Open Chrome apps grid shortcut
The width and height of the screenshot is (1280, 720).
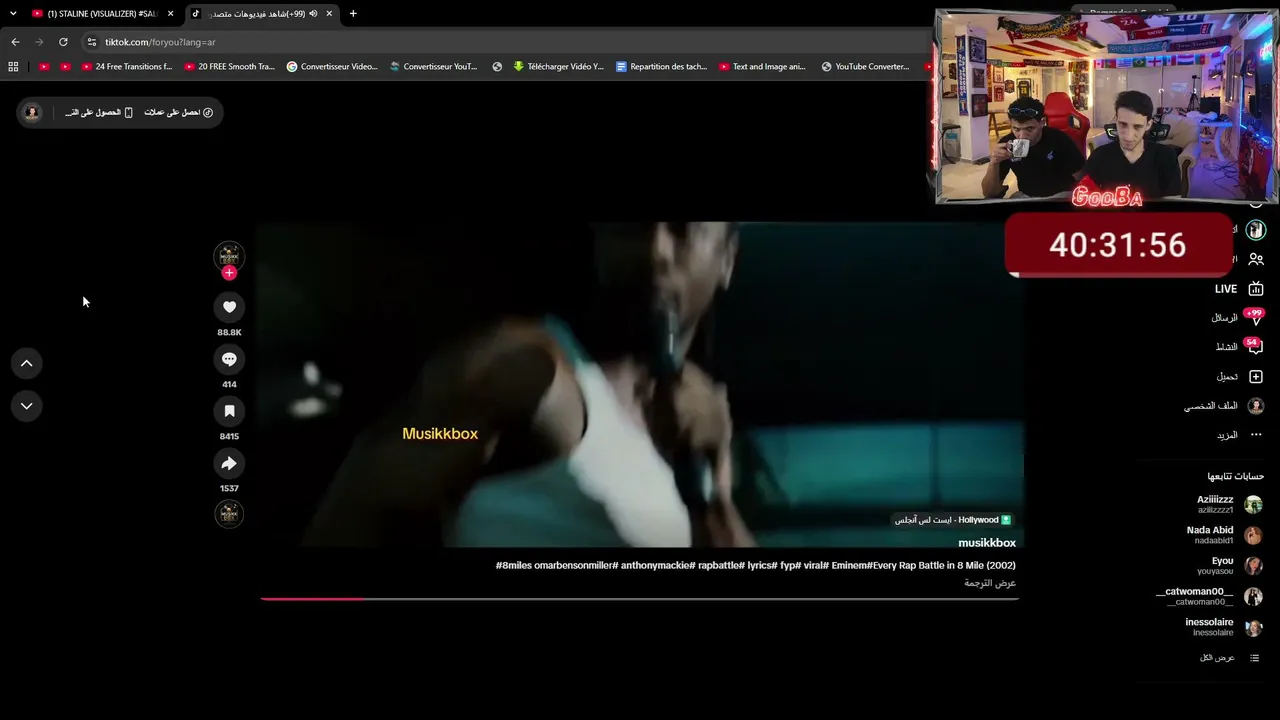(13, 67)
